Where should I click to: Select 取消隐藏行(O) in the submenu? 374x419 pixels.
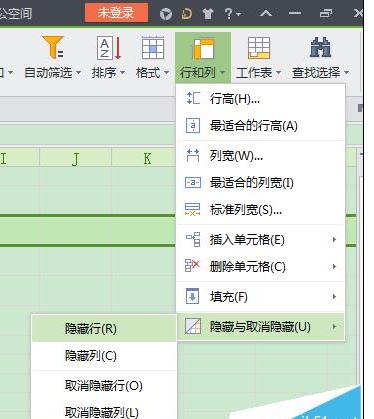[104, 386]
